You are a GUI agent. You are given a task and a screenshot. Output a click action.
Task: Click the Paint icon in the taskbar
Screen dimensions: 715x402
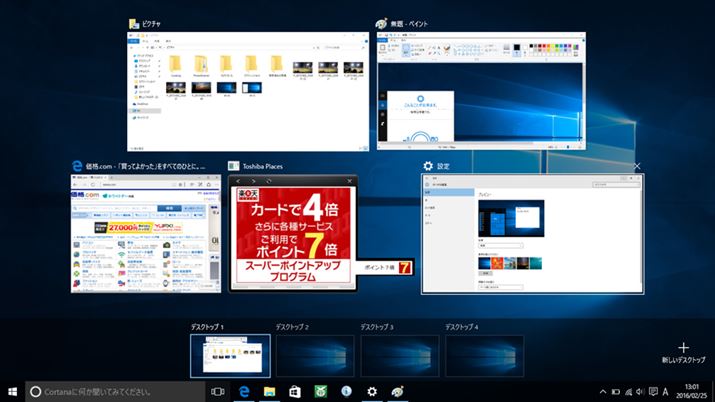pos(398,391)
